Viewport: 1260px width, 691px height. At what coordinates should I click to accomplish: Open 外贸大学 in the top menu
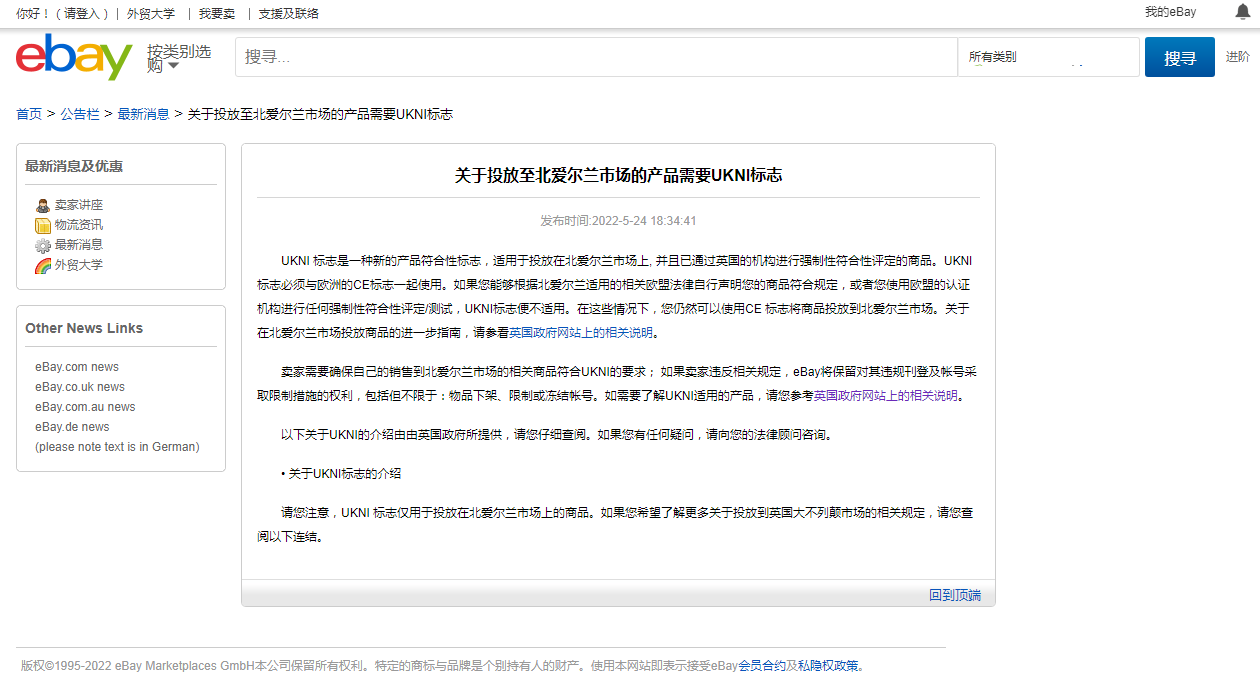tap(150, 13)
